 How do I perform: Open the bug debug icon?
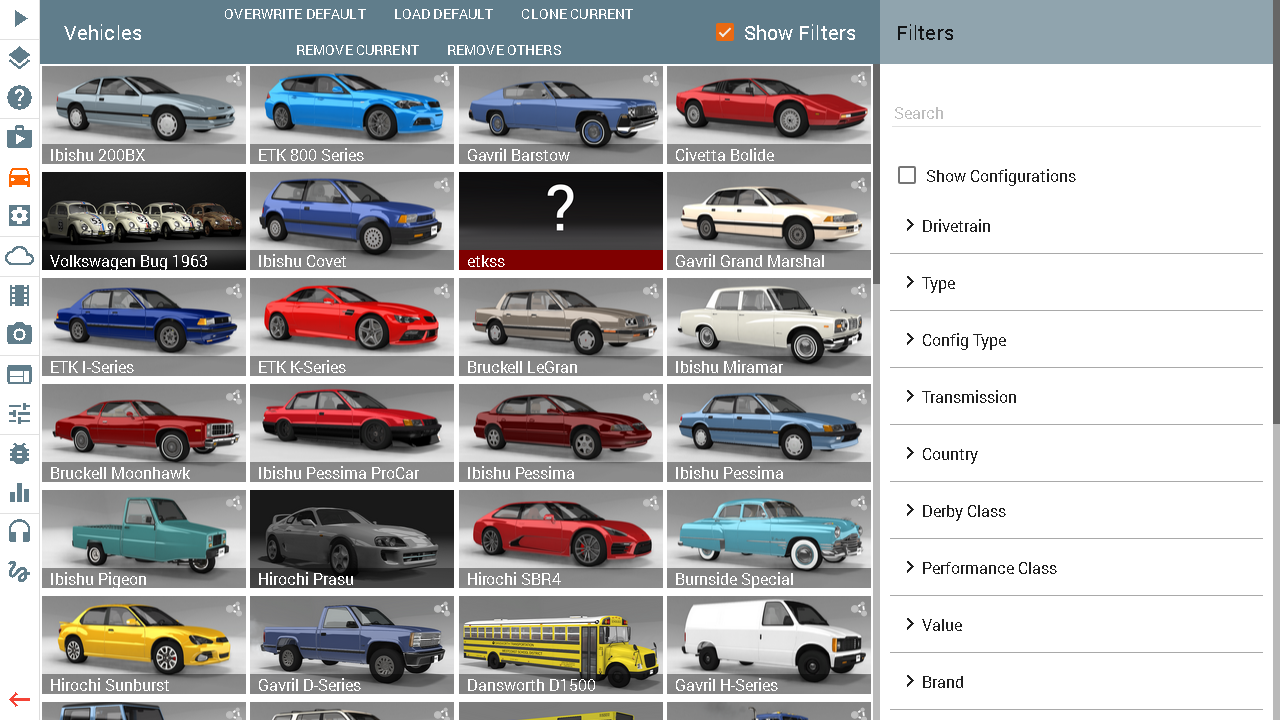point(20,453)
